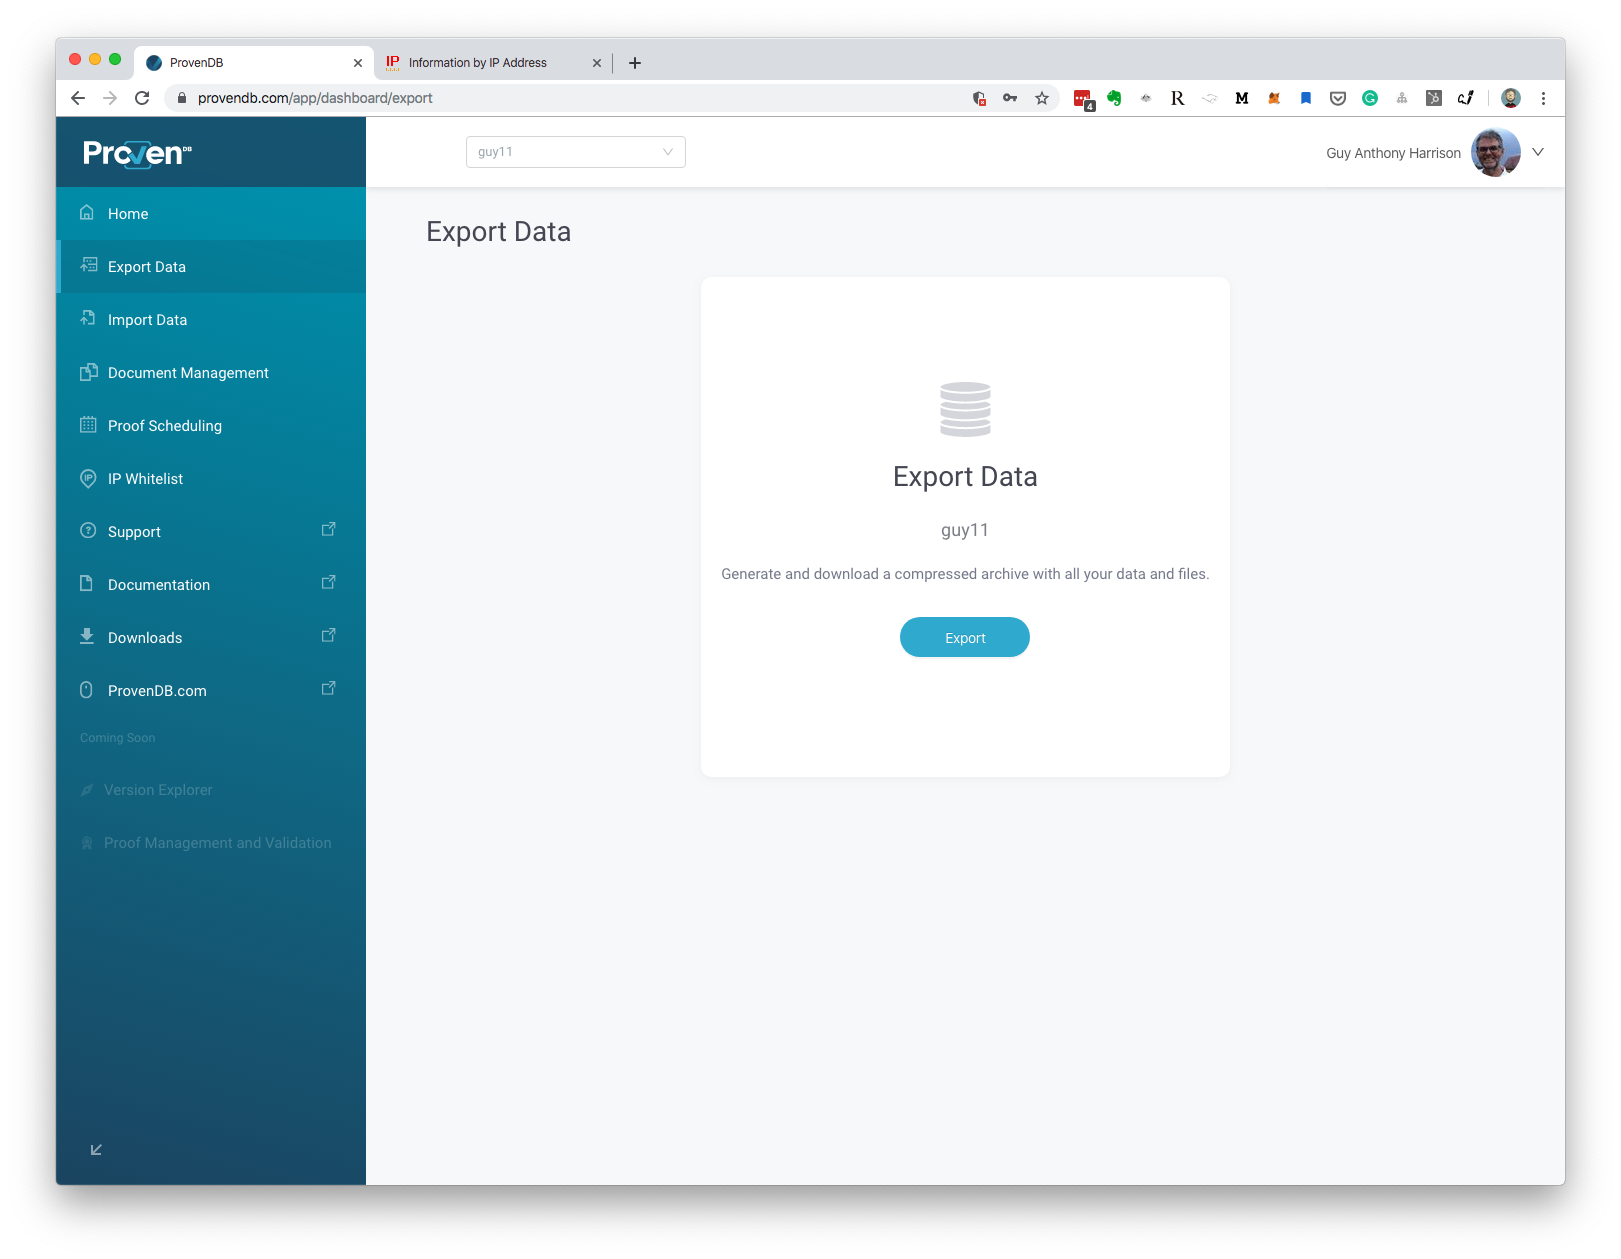Image resolution: width=1621 pixels, height=1259 pixels.
Task: Bookmark this page with star icon
Action: pos(1042,98)
